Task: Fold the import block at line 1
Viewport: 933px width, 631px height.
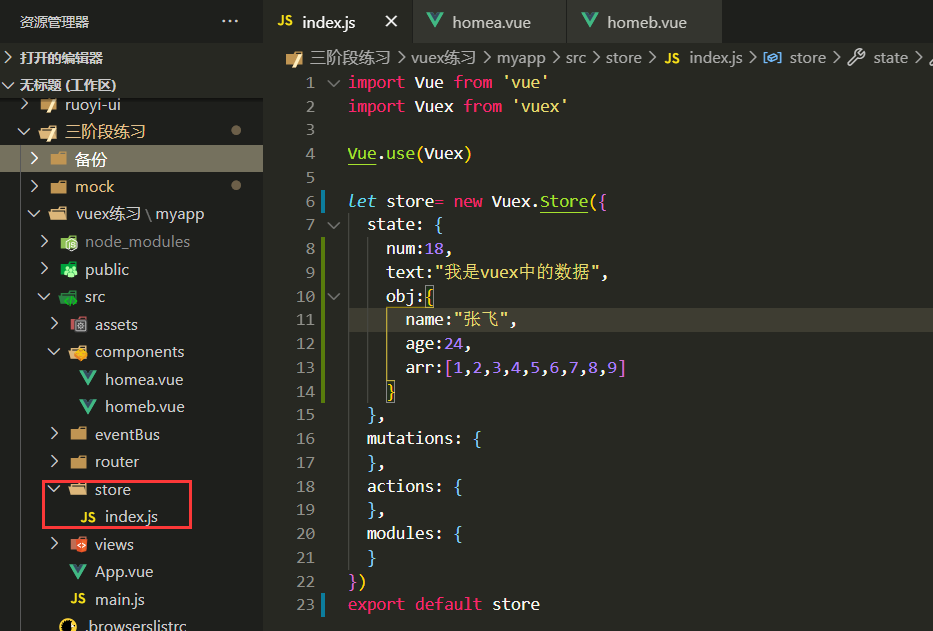Action: point(334,83)
